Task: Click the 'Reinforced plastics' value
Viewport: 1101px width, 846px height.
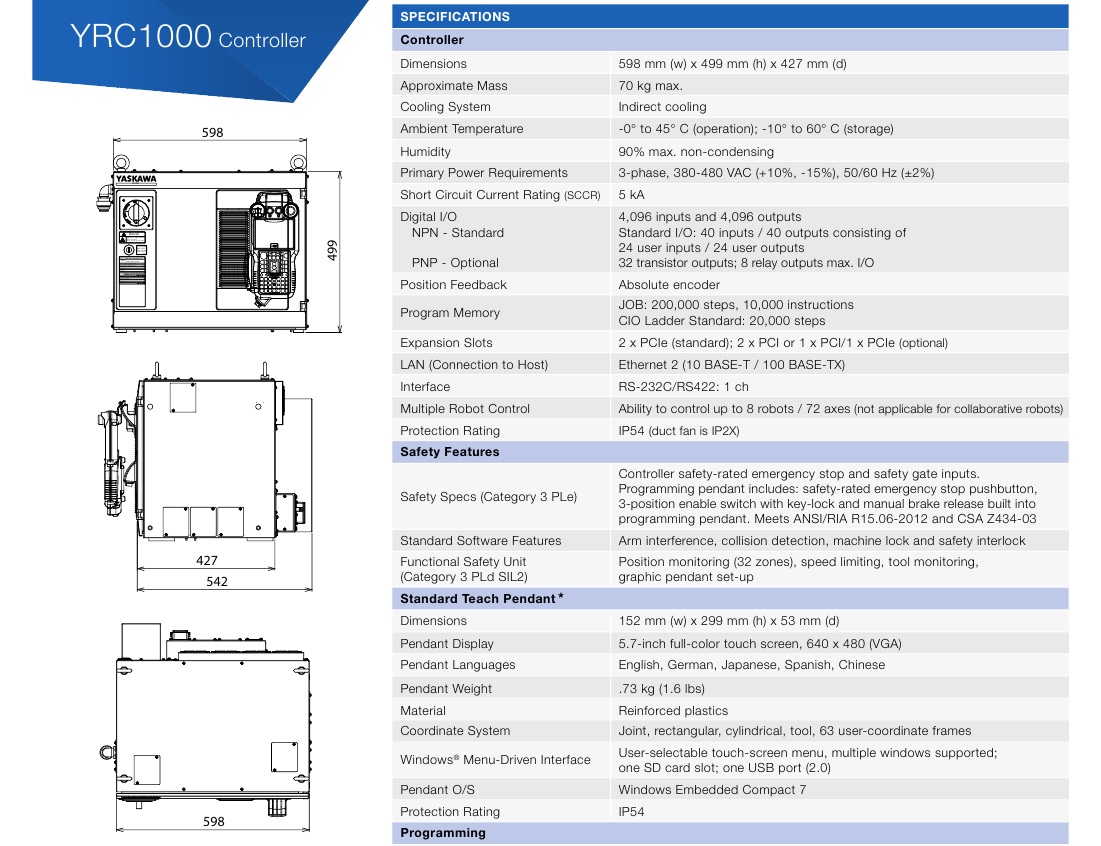Action: (x=673, y=710)
